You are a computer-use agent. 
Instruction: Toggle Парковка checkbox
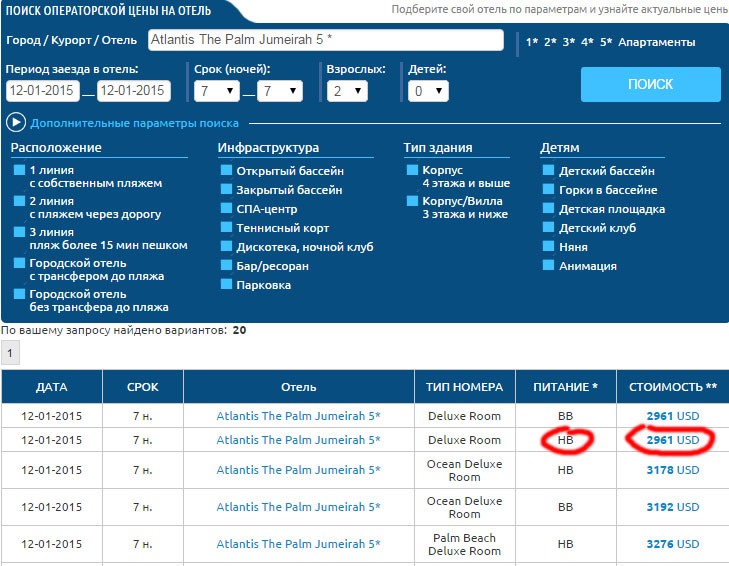226,284
